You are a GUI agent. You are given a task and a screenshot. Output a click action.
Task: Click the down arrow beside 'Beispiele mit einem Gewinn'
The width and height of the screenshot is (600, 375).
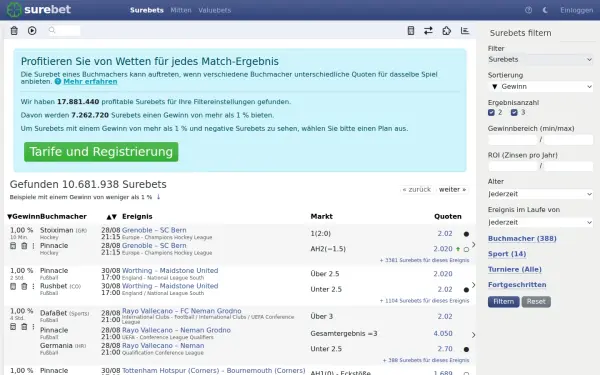158,197
